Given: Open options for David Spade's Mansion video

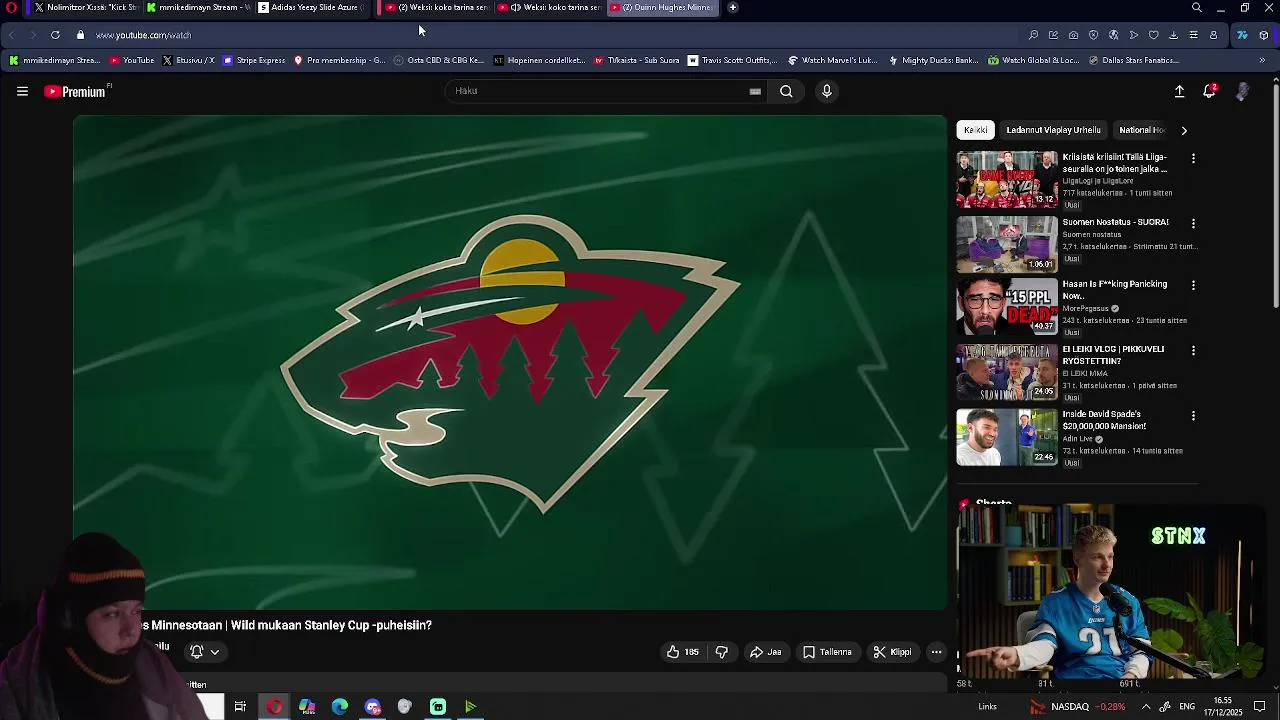Looking at the screenshot, I should pos(1193,415).
